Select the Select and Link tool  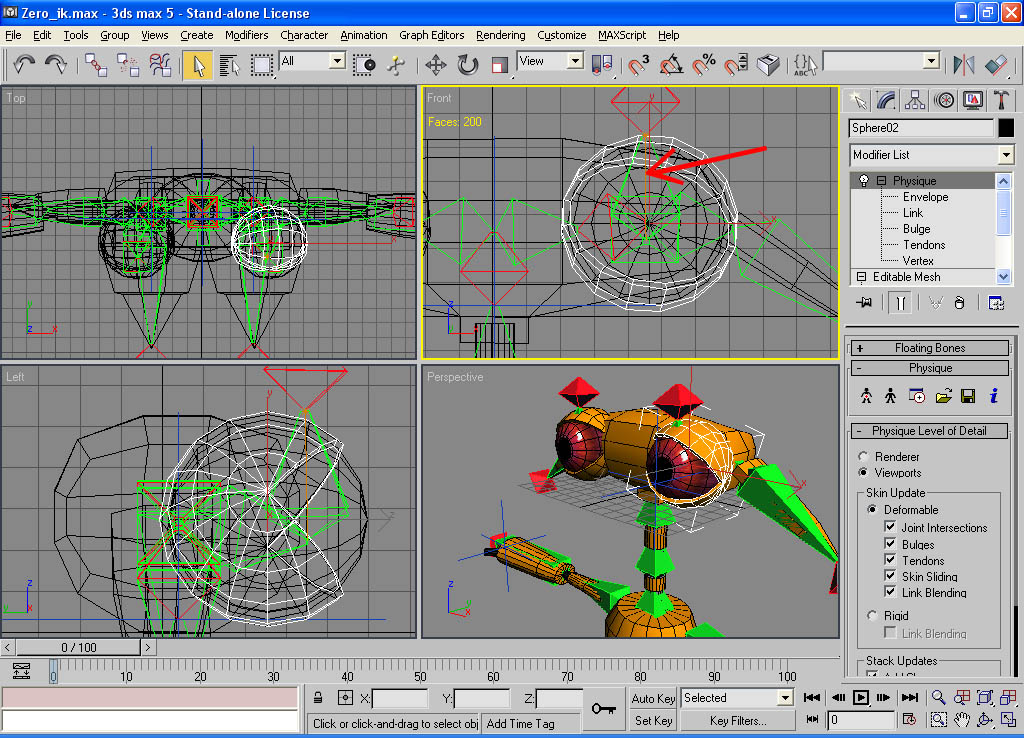(x=96, y=65)
